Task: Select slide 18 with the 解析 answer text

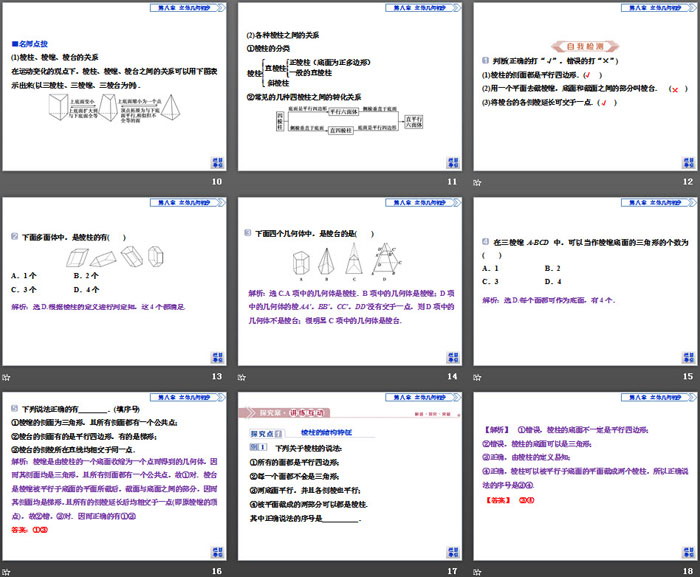Action: [x=584, y=477]
